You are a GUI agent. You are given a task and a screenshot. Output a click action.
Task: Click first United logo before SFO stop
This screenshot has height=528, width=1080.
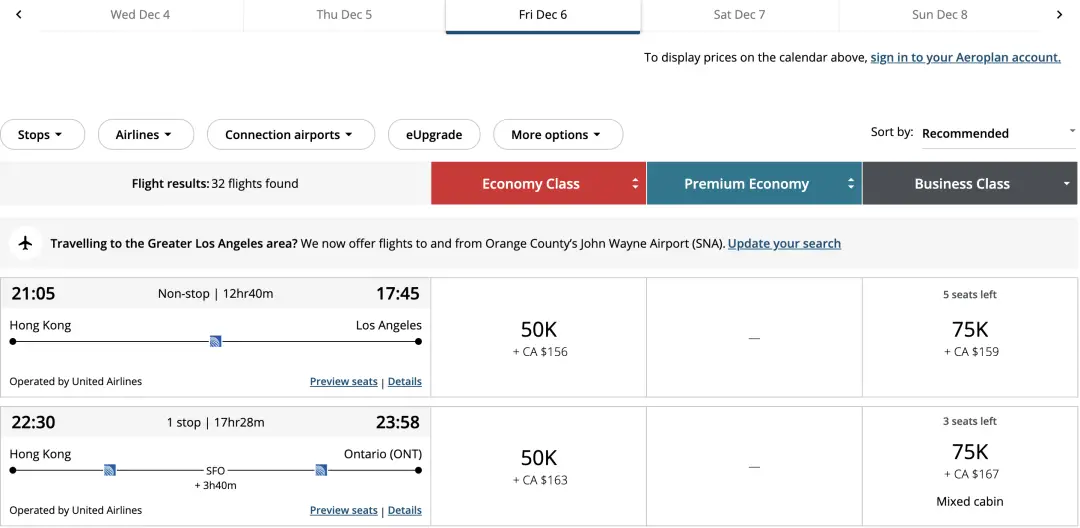(110, 470)
